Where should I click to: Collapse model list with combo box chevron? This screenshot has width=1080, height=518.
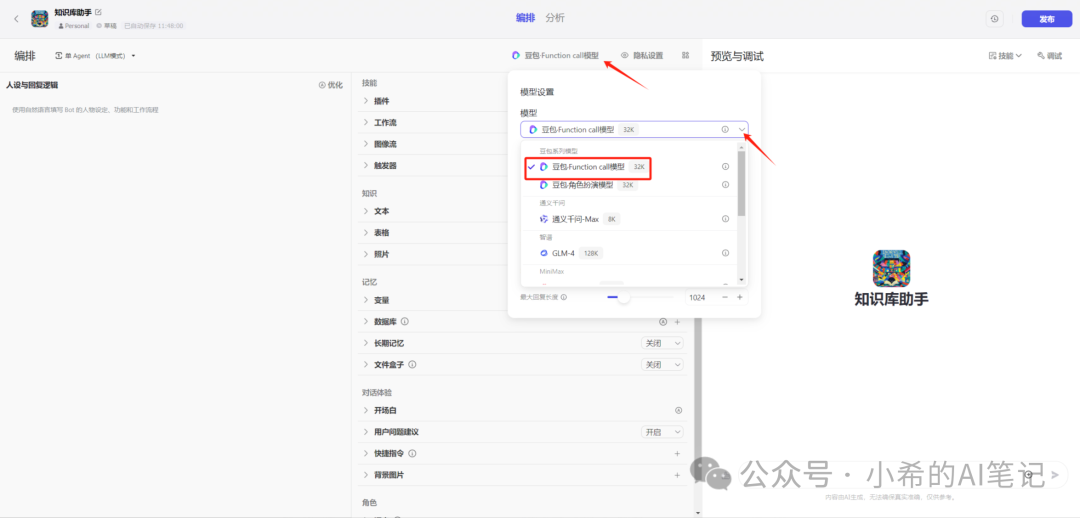pos(741,130)
